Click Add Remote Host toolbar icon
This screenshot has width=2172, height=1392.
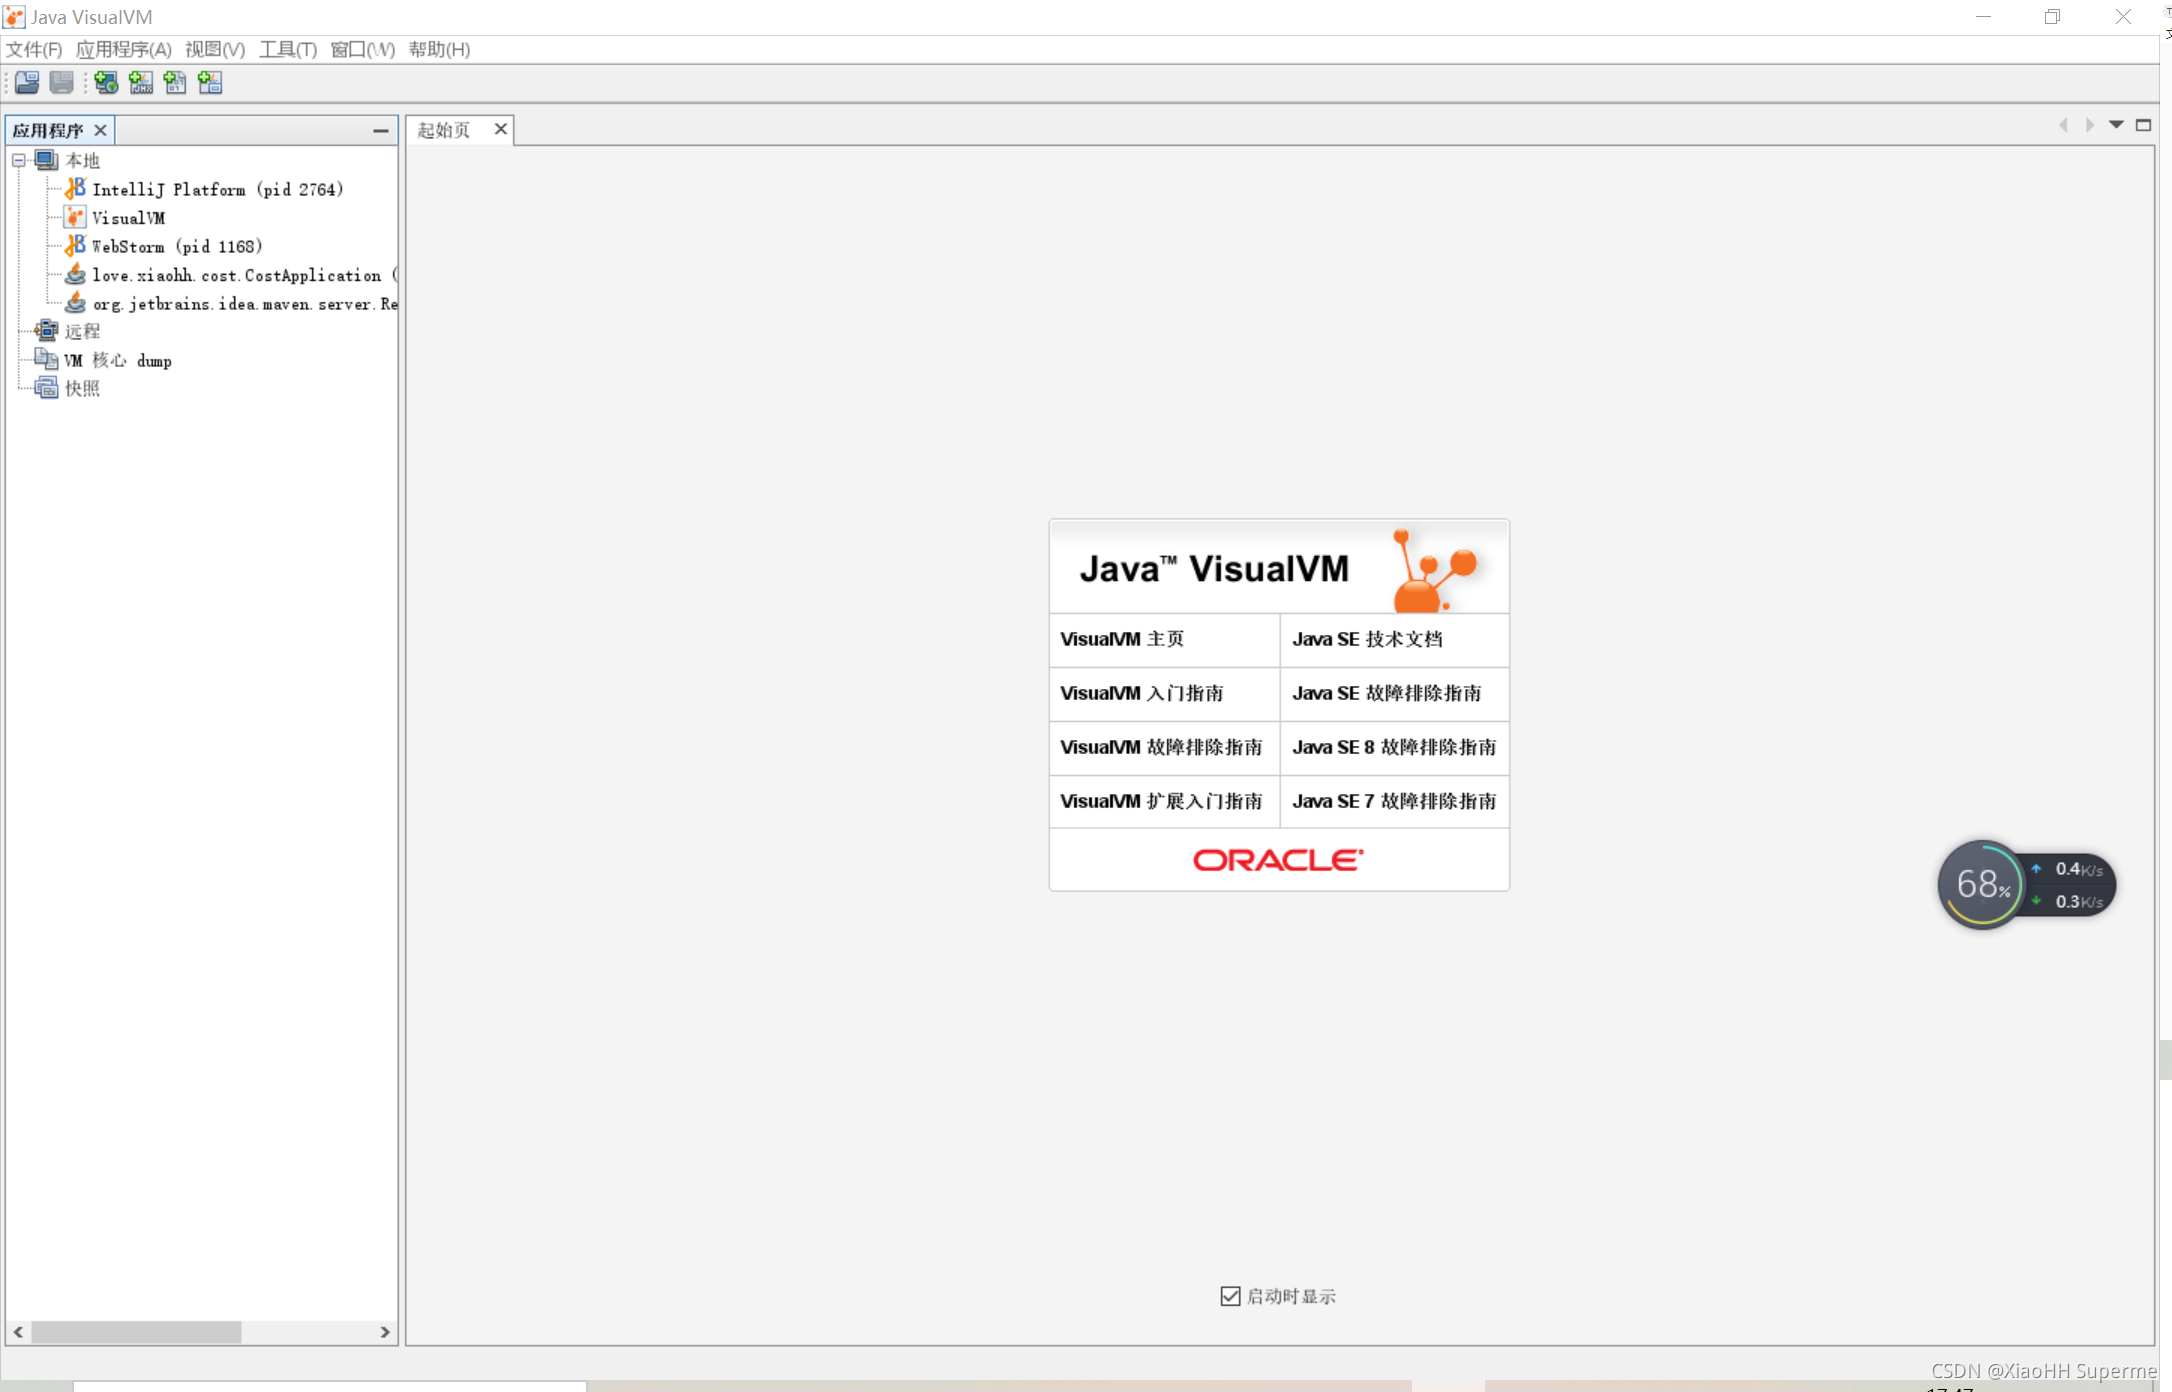click(x=106, y=82)
